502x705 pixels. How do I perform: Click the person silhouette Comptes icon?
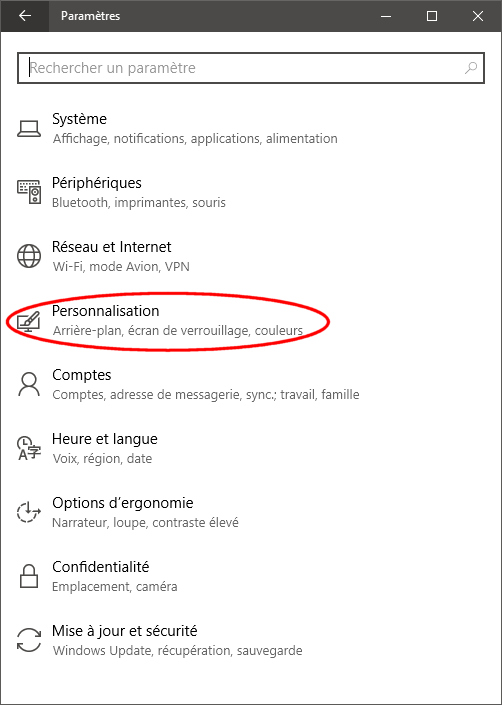[x=29, y=384]
